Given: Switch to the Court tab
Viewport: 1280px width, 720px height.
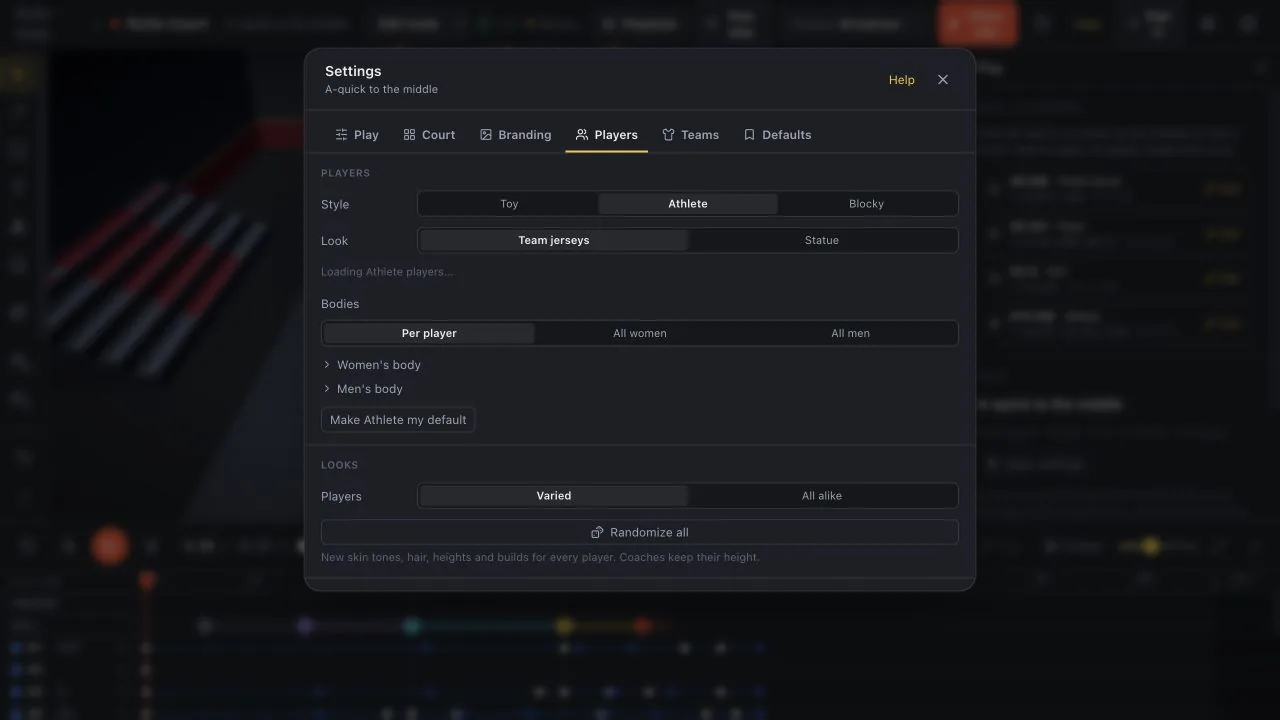Looking at the screenshot, I should pyautogui.click(x=429, y=135).
